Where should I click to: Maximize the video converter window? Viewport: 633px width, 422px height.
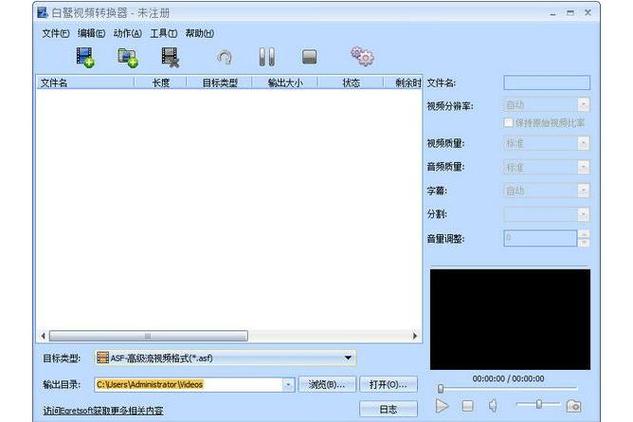coord(570,13)
